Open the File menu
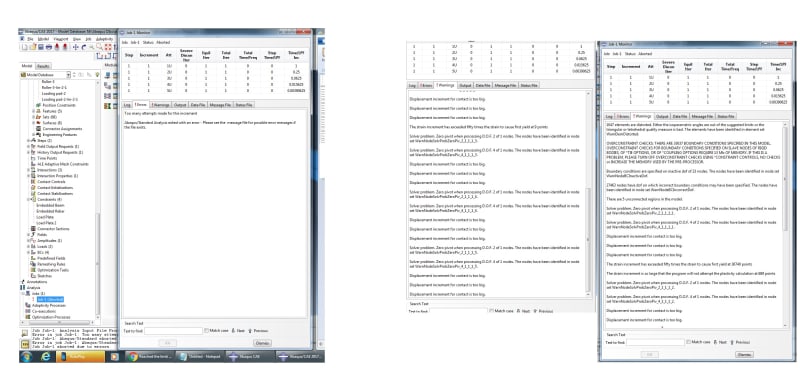Screen dimensions: 800x368 point(30,39)
